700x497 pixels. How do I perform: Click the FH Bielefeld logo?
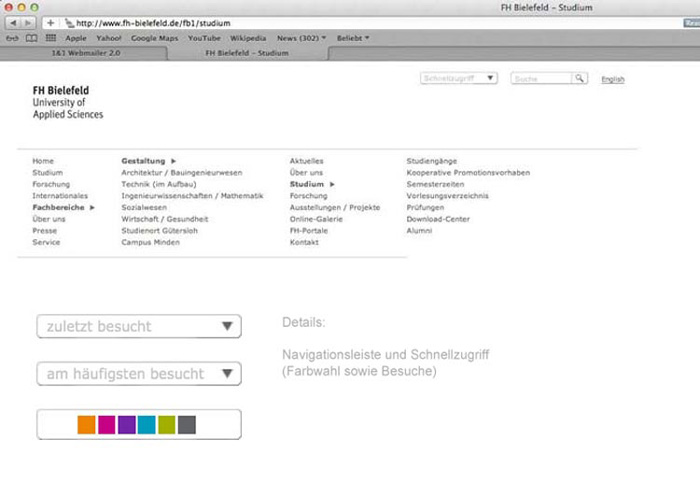[x=67, y=102]
